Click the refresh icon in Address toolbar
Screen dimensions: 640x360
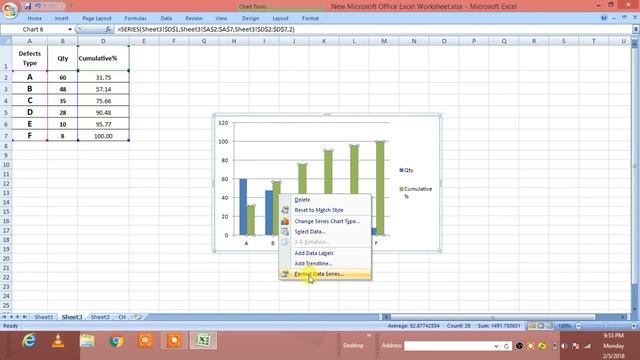pyautogui.click(x=507, y=346)
